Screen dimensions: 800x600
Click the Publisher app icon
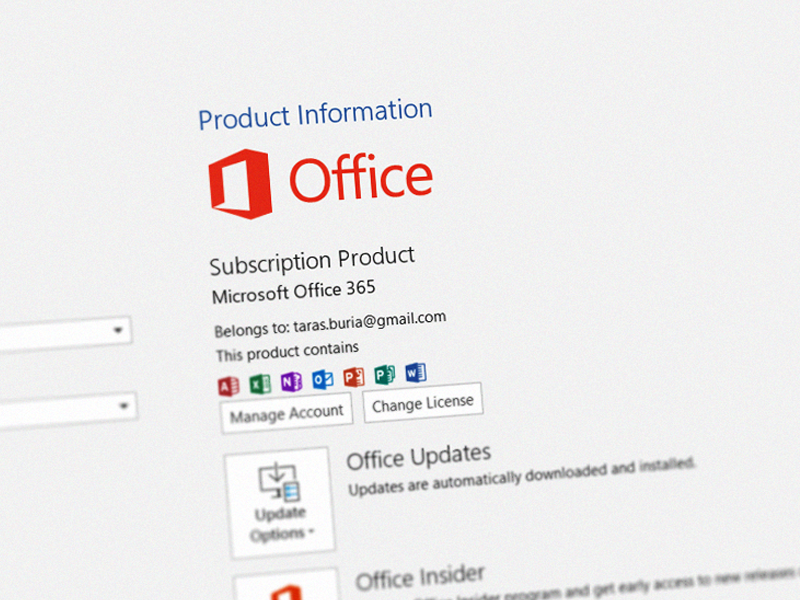pos(384,374)
